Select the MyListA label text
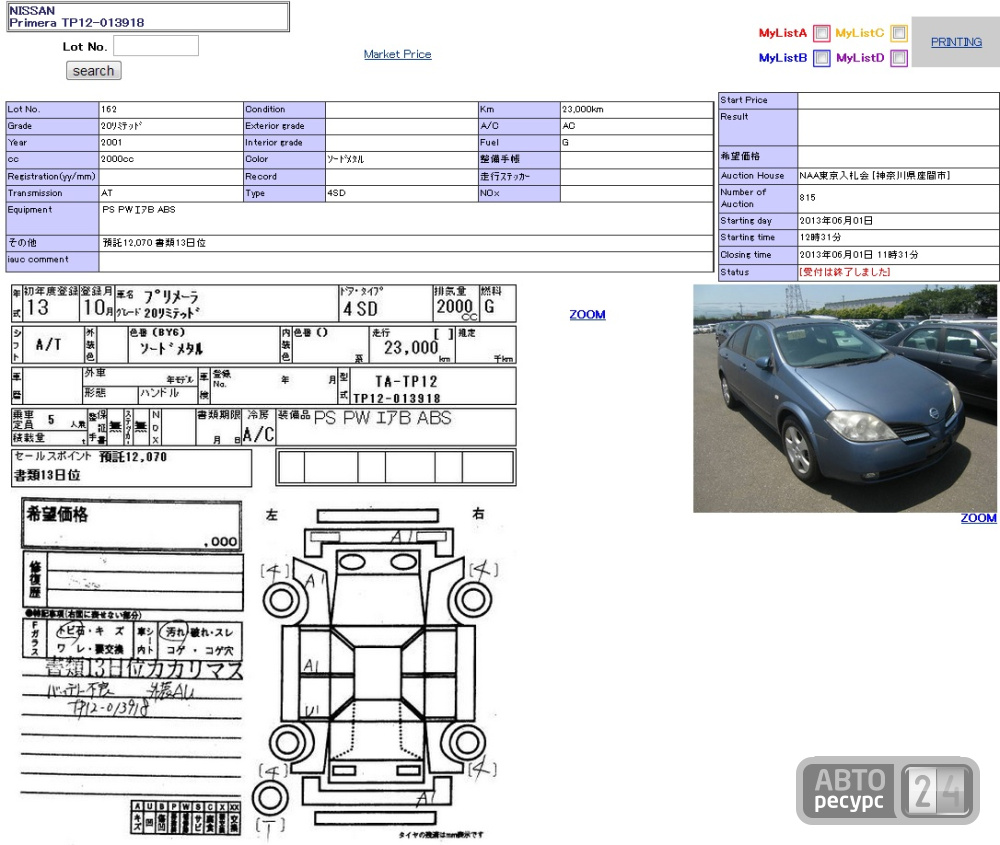1000x845 pixels. point(783,33)
